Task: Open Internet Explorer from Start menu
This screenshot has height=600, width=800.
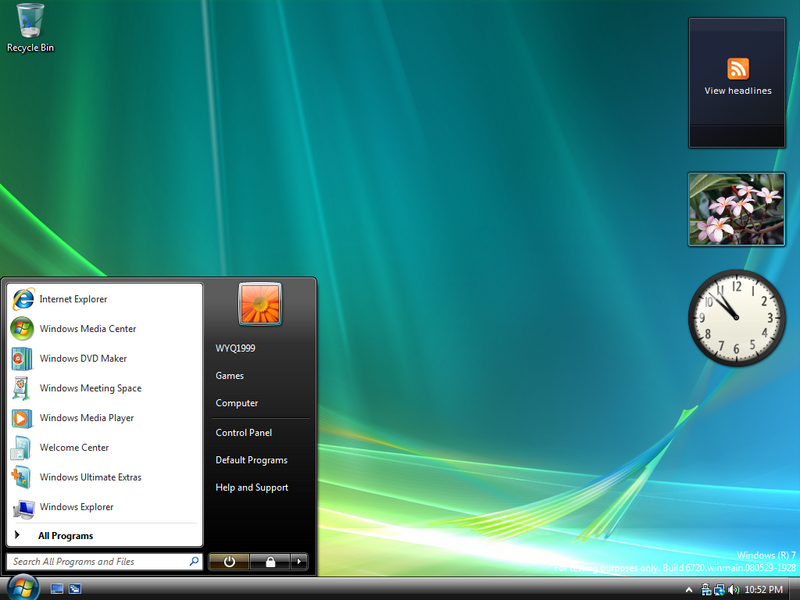Action: (x=72, y=299)
